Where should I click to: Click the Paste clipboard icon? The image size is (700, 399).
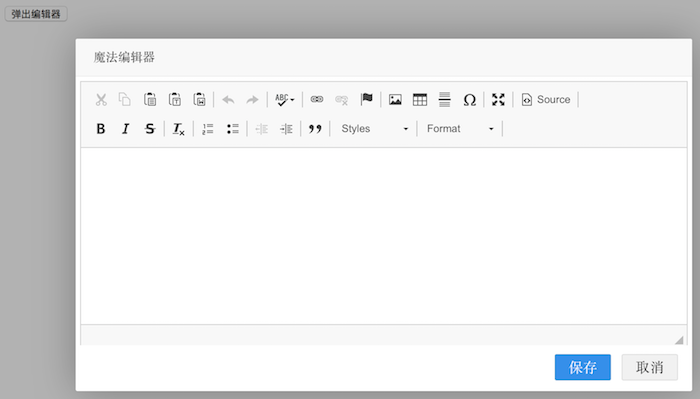[150, 100]
